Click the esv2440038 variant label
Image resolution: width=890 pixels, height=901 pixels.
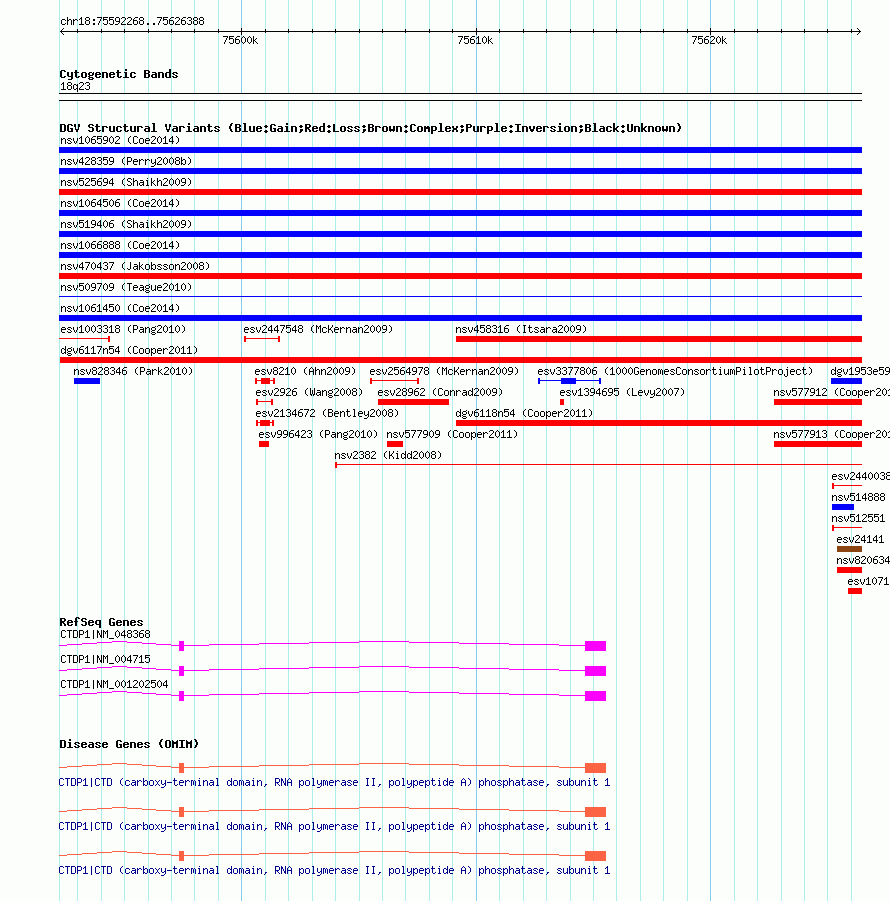[860, 476]
